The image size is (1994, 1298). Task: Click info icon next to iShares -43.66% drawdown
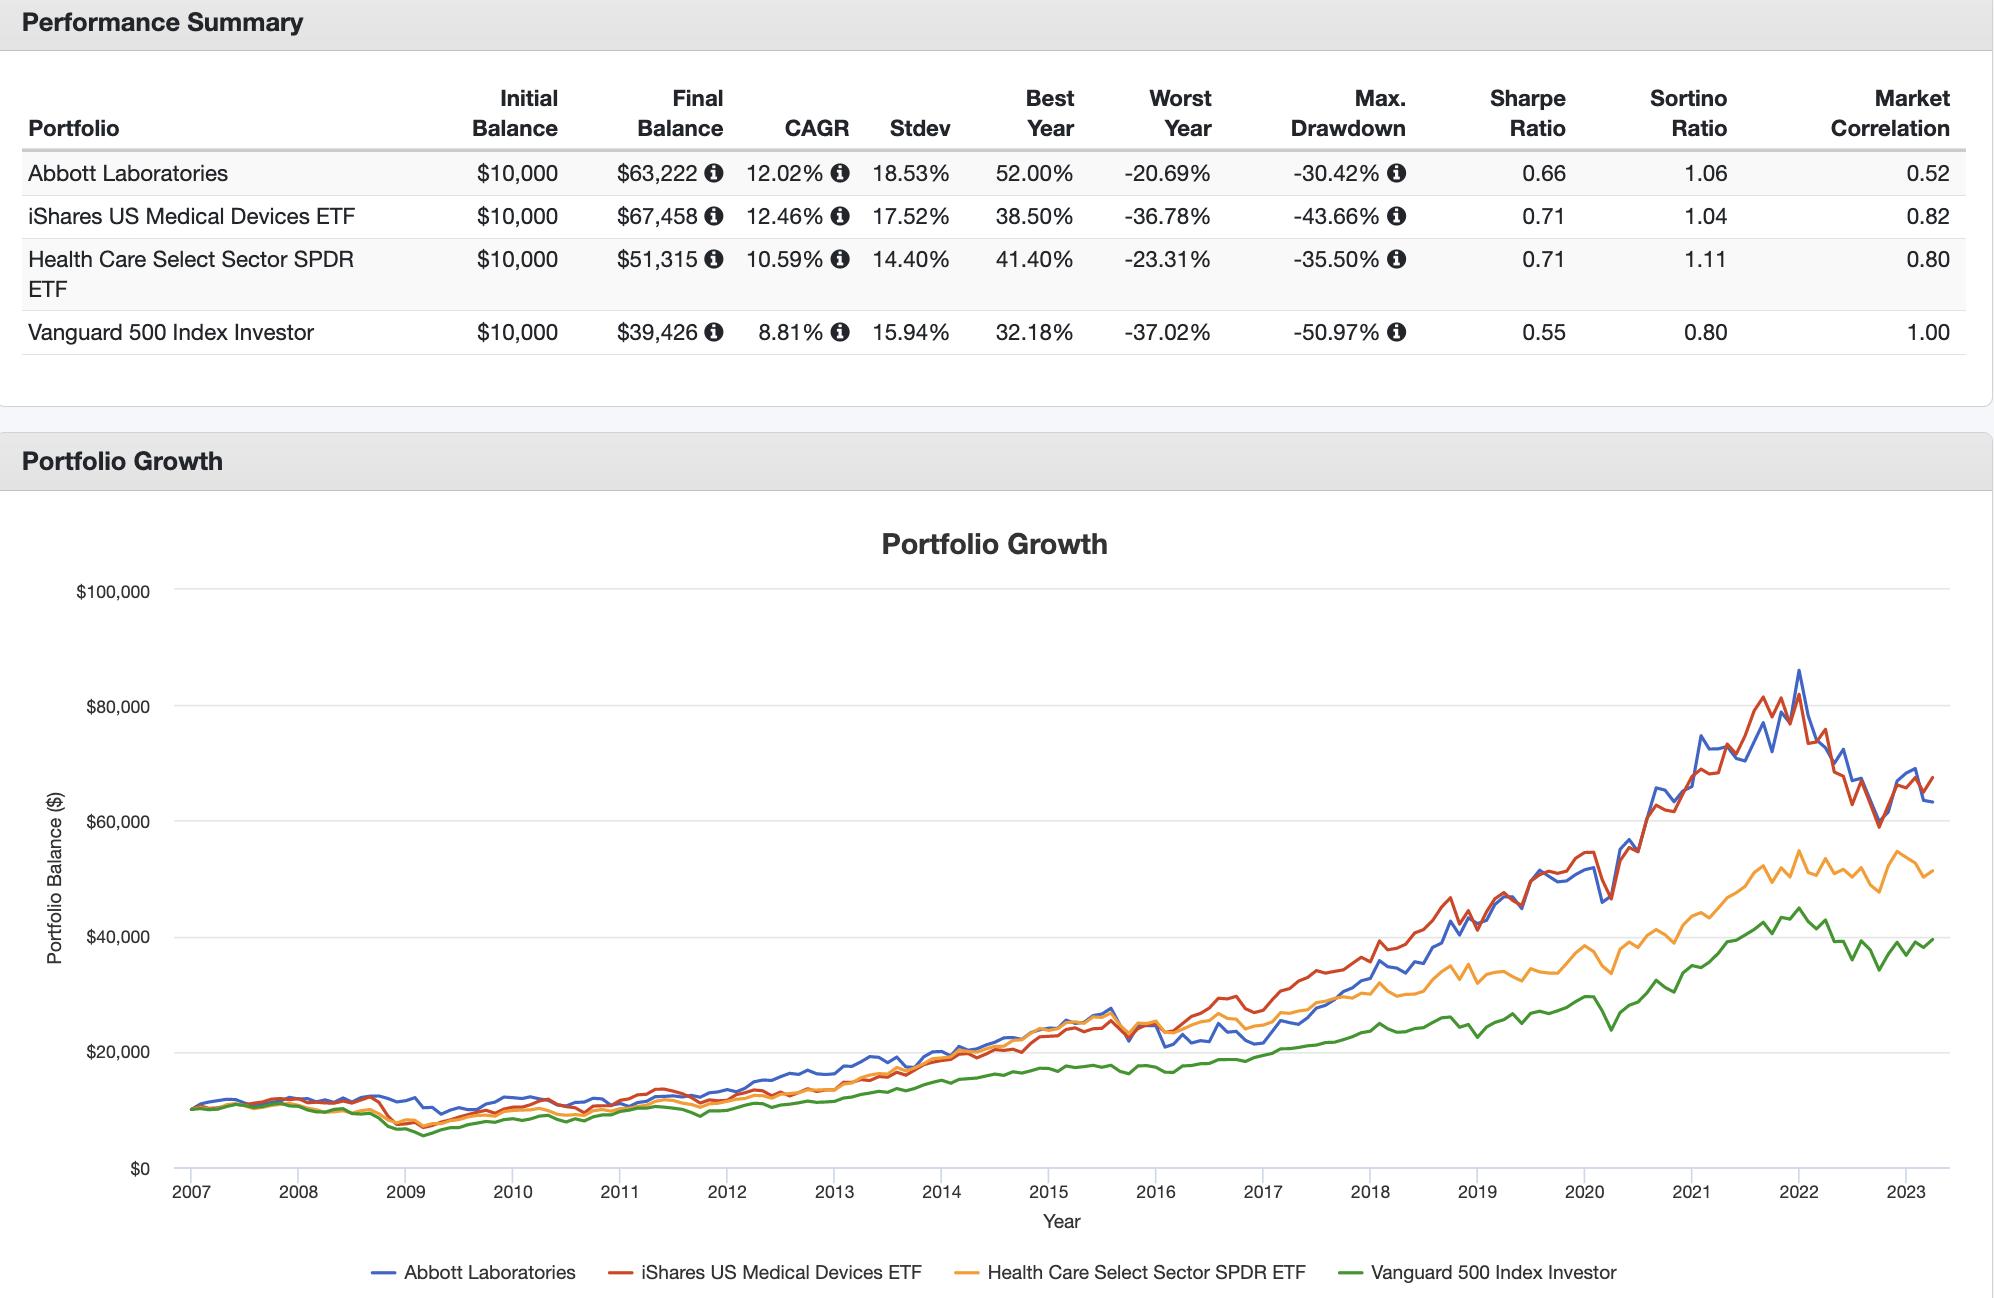coord(1396,216)
